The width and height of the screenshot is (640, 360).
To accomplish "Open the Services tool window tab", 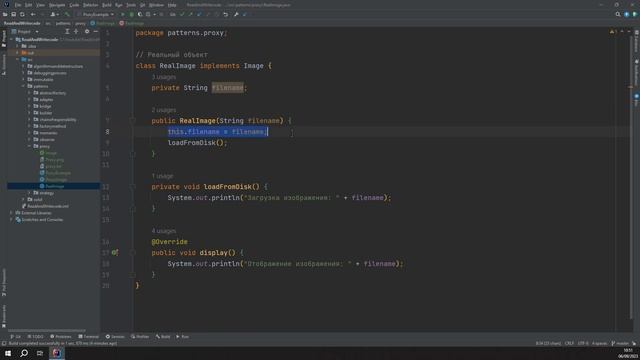I will click(x=115, y=337).
